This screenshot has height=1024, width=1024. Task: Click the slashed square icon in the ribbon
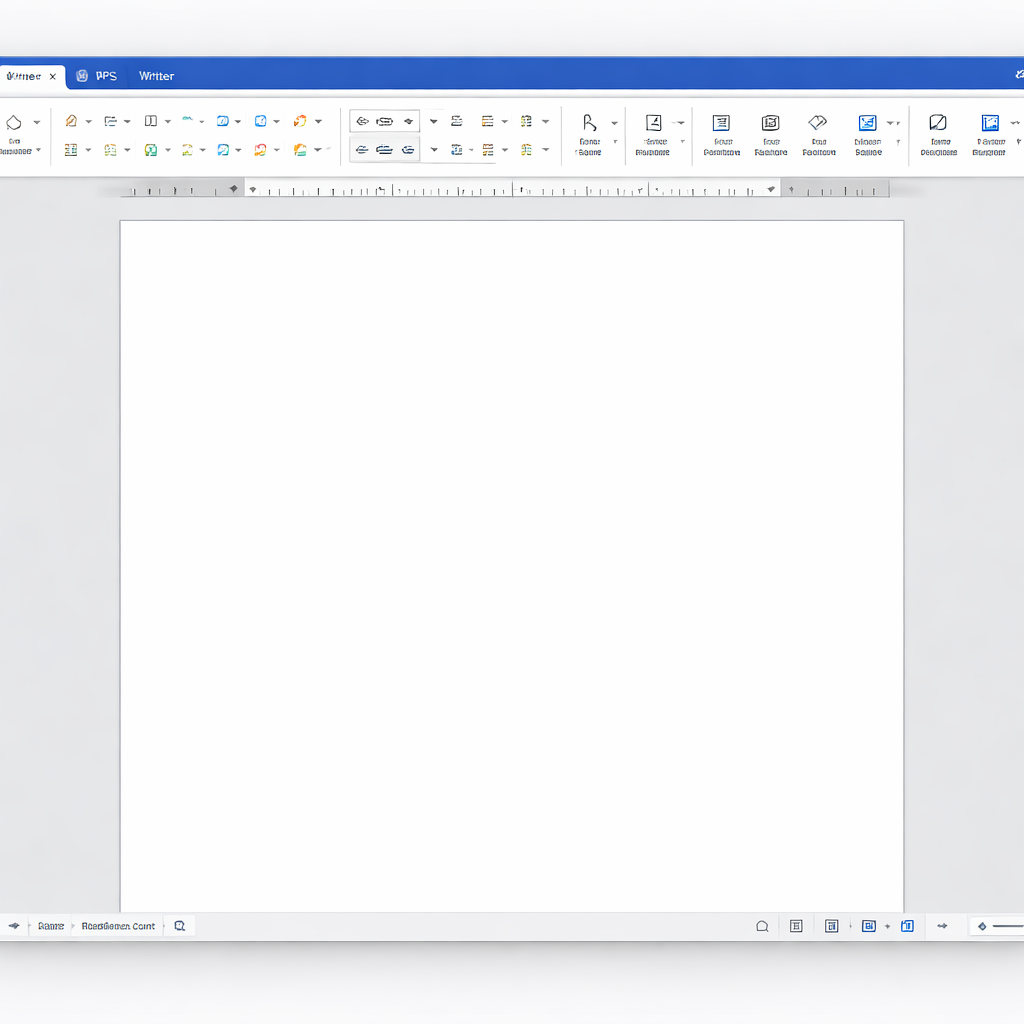pos(937,122)
